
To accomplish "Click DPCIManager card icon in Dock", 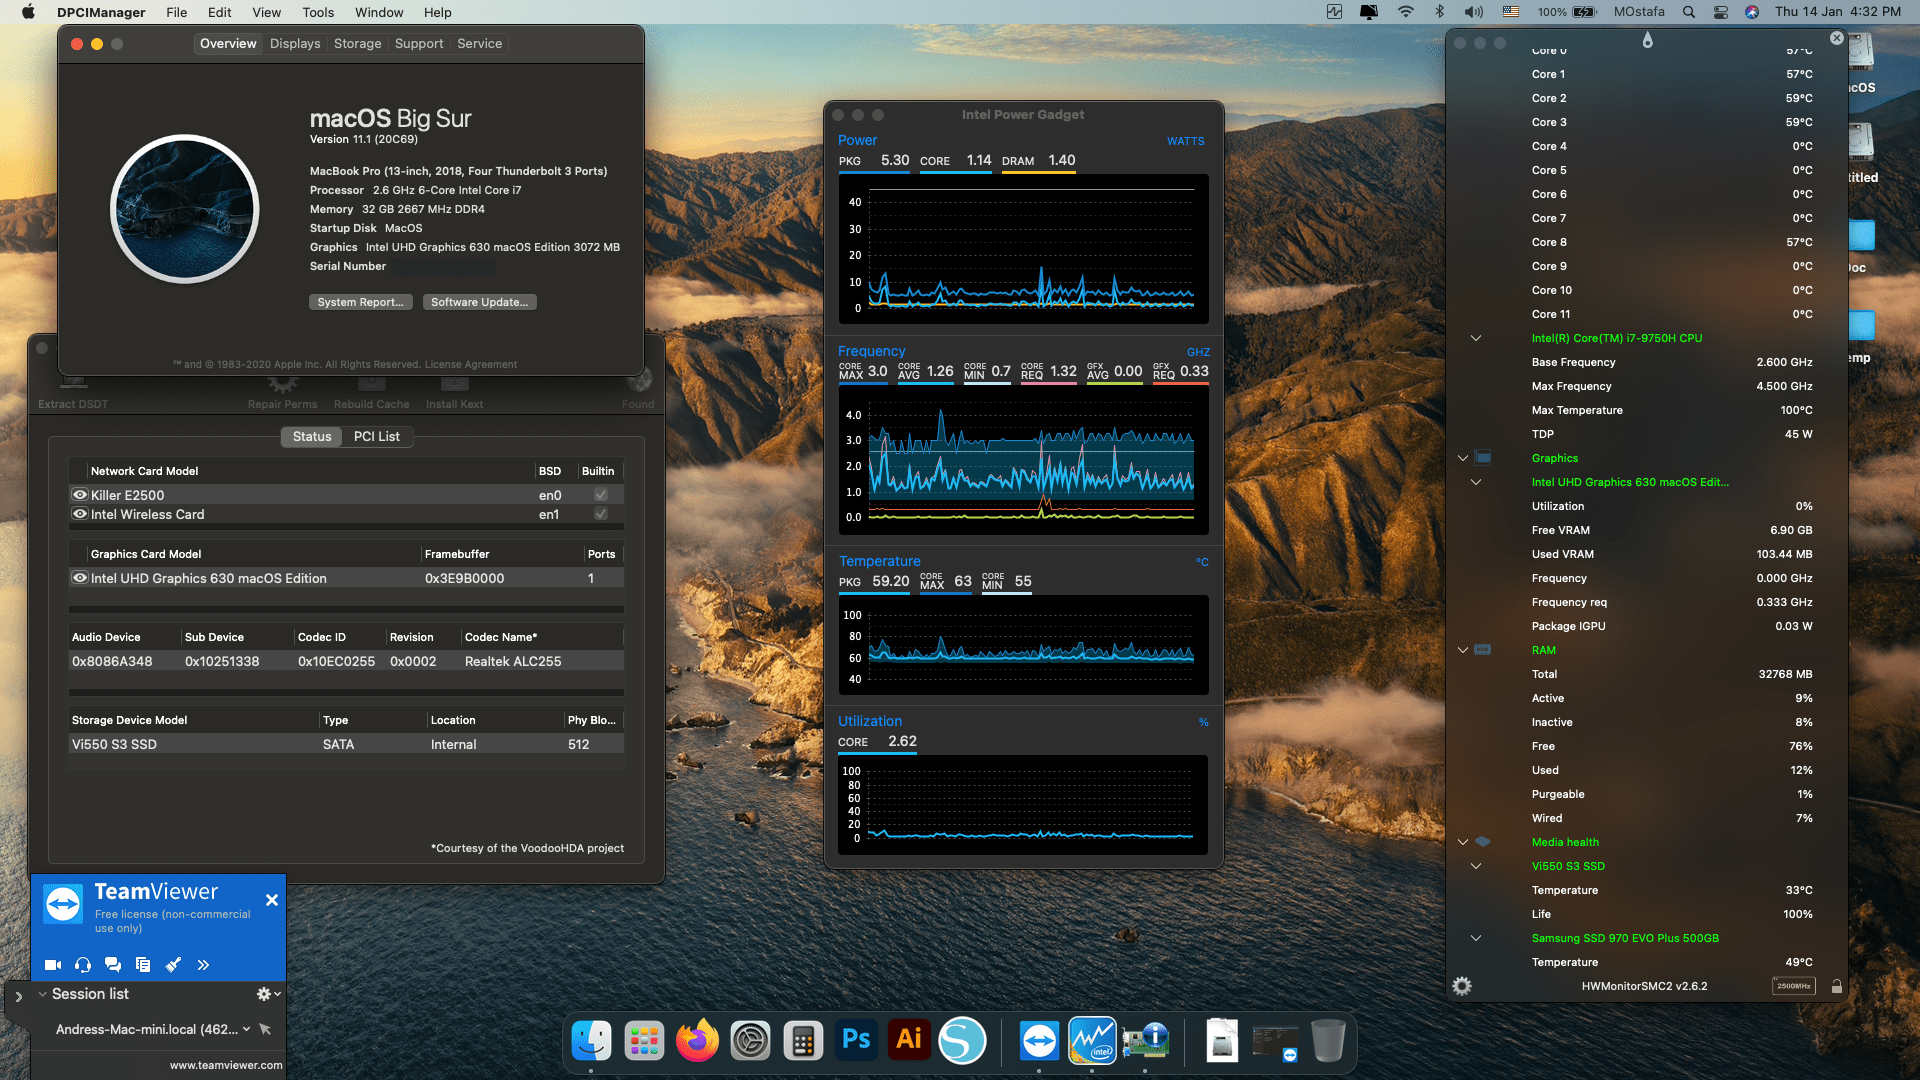I will [x=1145, y=1041].
